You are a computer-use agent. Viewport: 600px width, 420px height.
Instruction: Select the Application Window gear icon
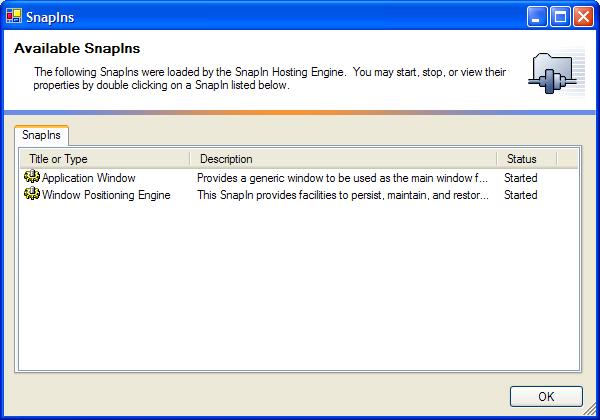[32, 177]
